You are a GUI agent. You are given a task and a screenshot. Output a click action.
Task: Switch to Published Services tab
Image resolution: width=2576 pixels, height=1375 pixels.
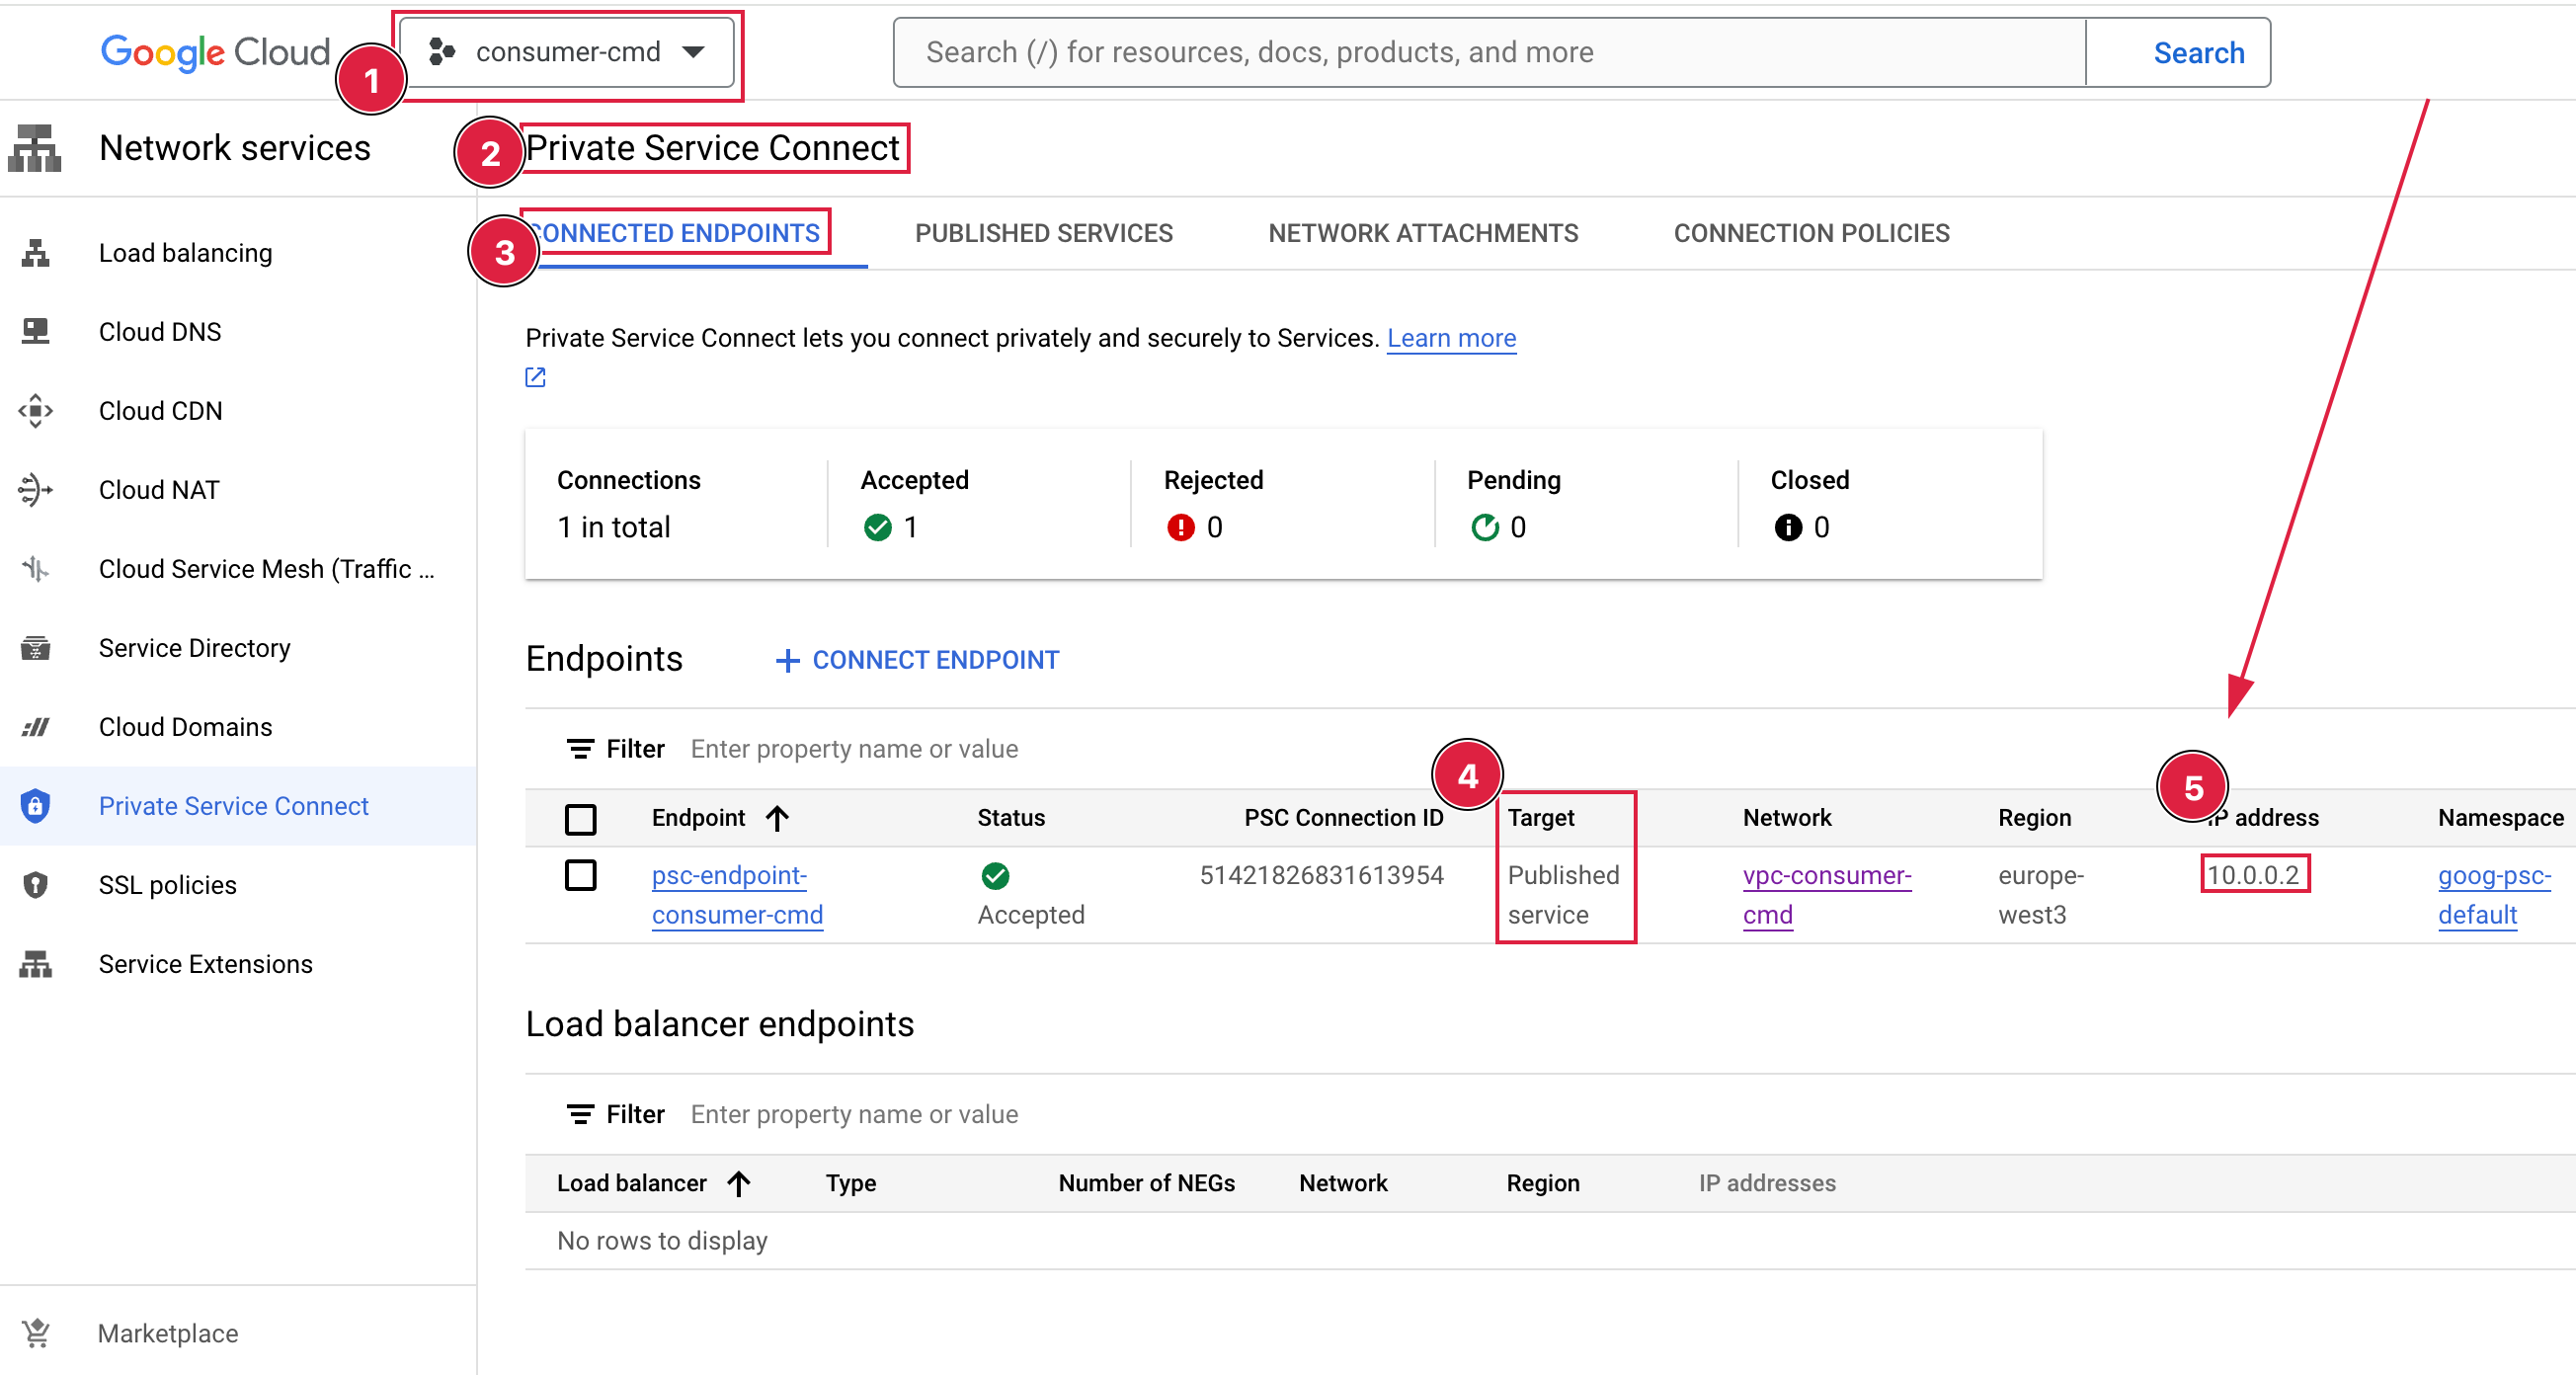(x=1043, y=233)
